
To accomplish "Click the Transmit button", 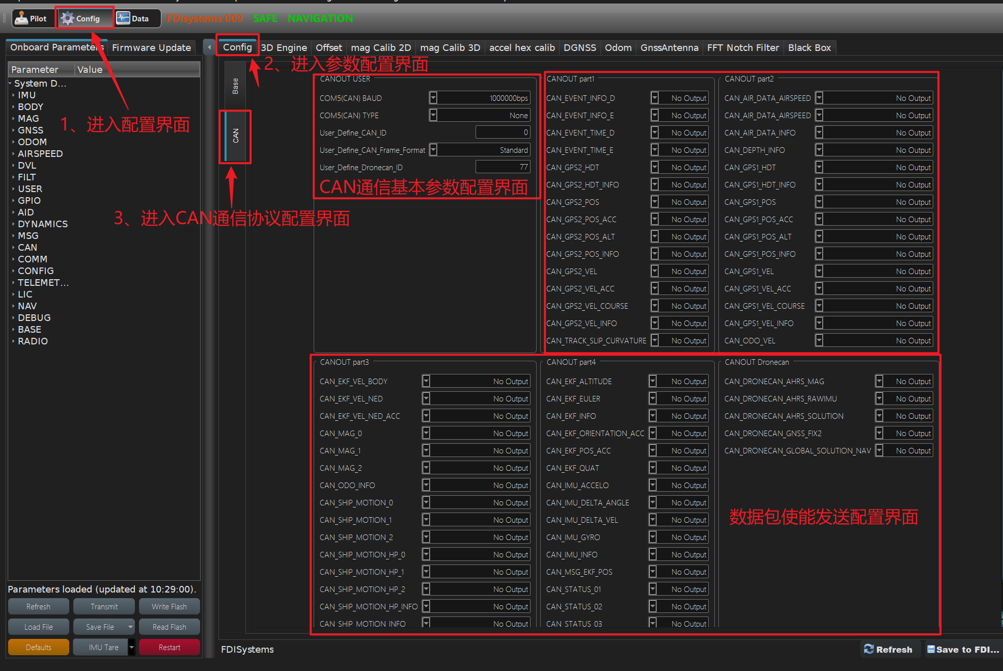I will pos(104,606).
